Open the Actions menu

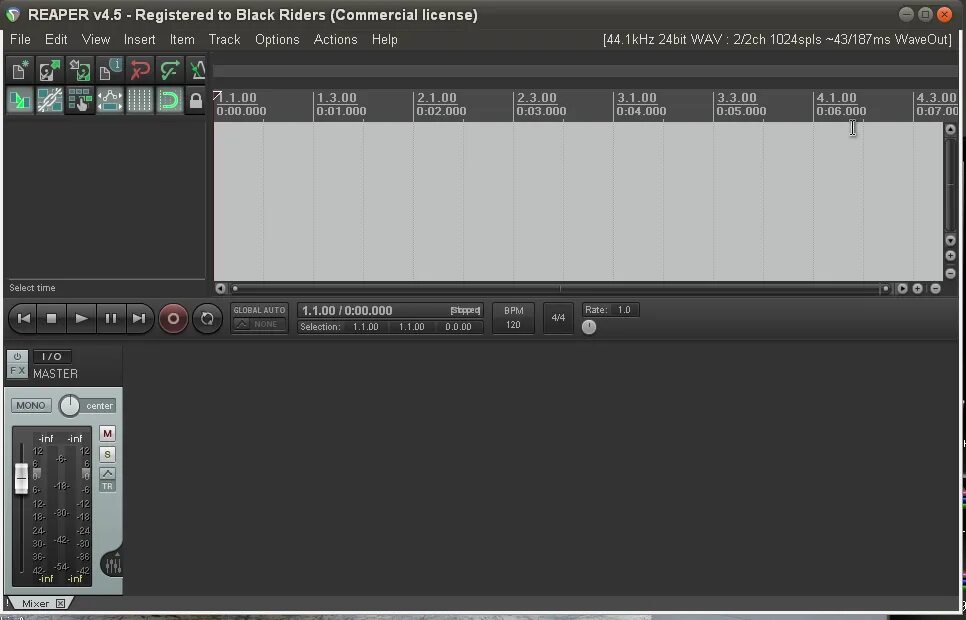[x=335, y=39]
